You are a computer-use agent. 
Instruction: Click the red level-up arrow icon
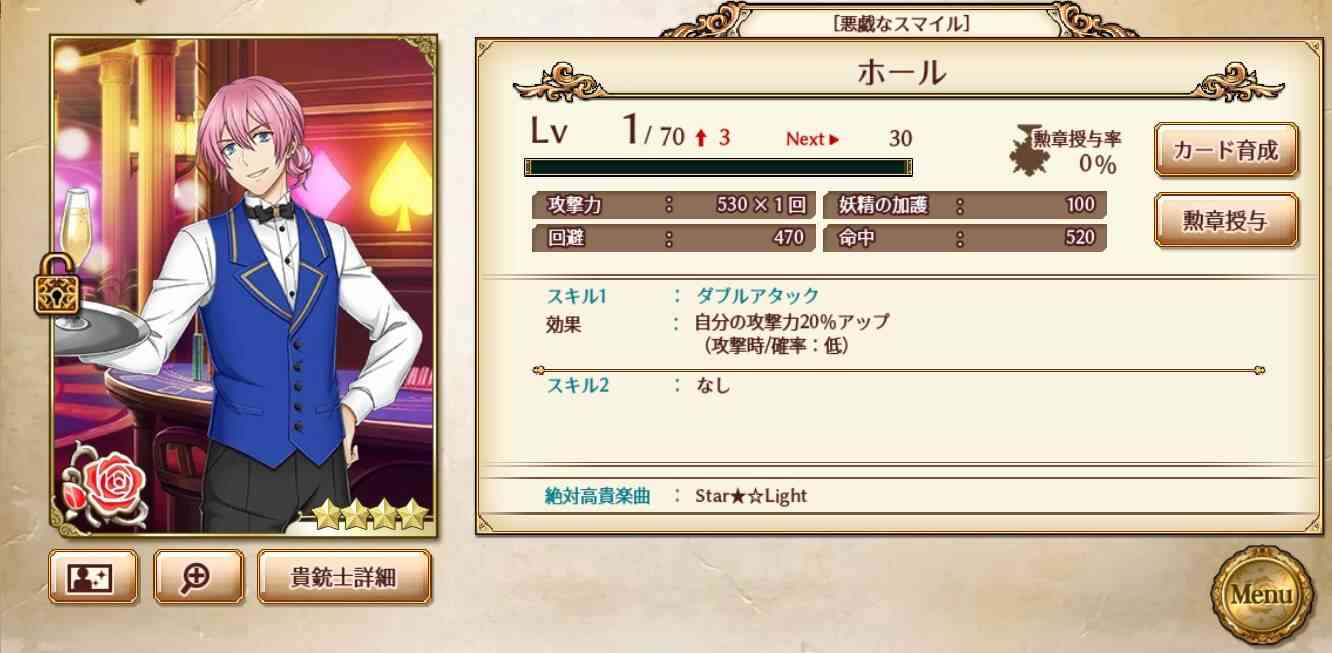(x=701, y=139)
